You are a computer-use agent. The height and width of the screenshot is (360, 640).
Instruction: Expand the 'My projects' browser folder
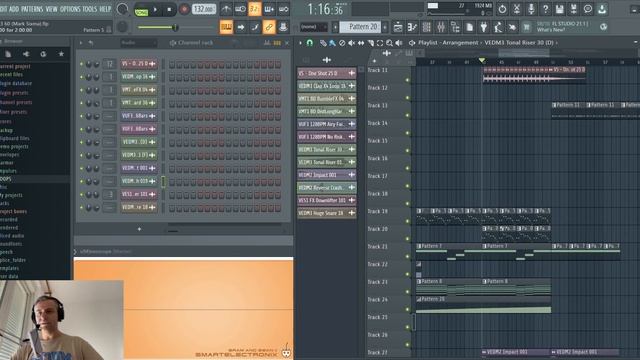[11, 195]
